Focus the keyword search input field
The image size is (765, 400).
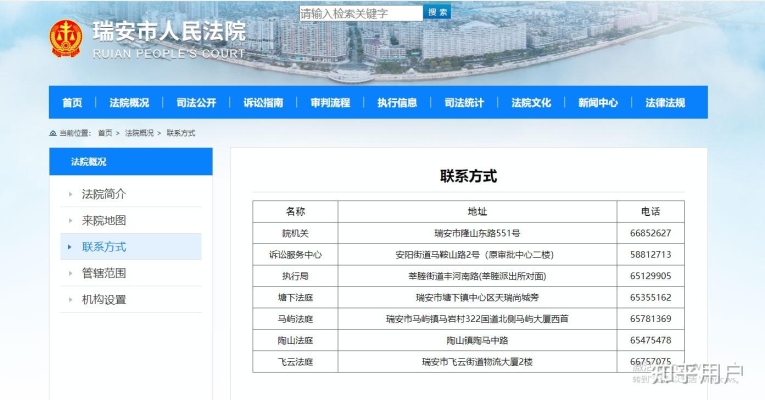coord(361,13)
